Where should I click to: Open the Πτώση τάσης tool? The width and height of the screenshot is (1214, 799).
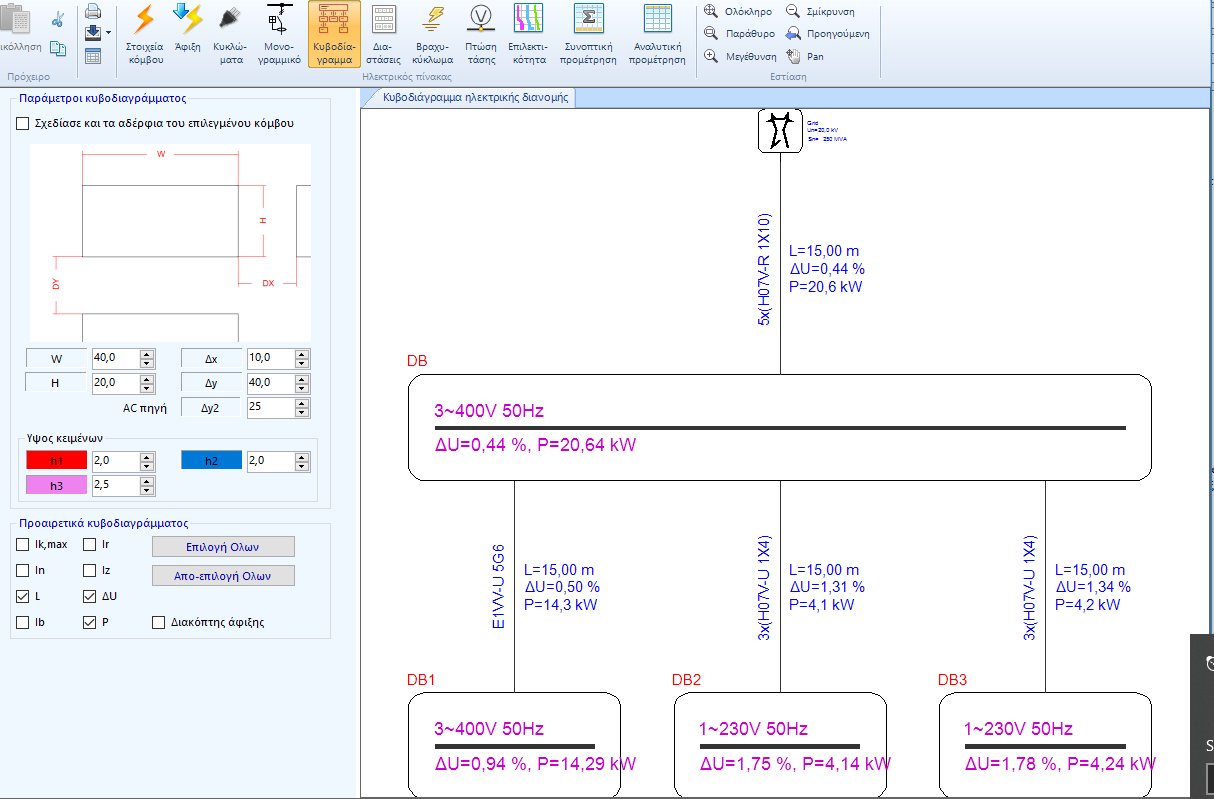pos(480,35)
